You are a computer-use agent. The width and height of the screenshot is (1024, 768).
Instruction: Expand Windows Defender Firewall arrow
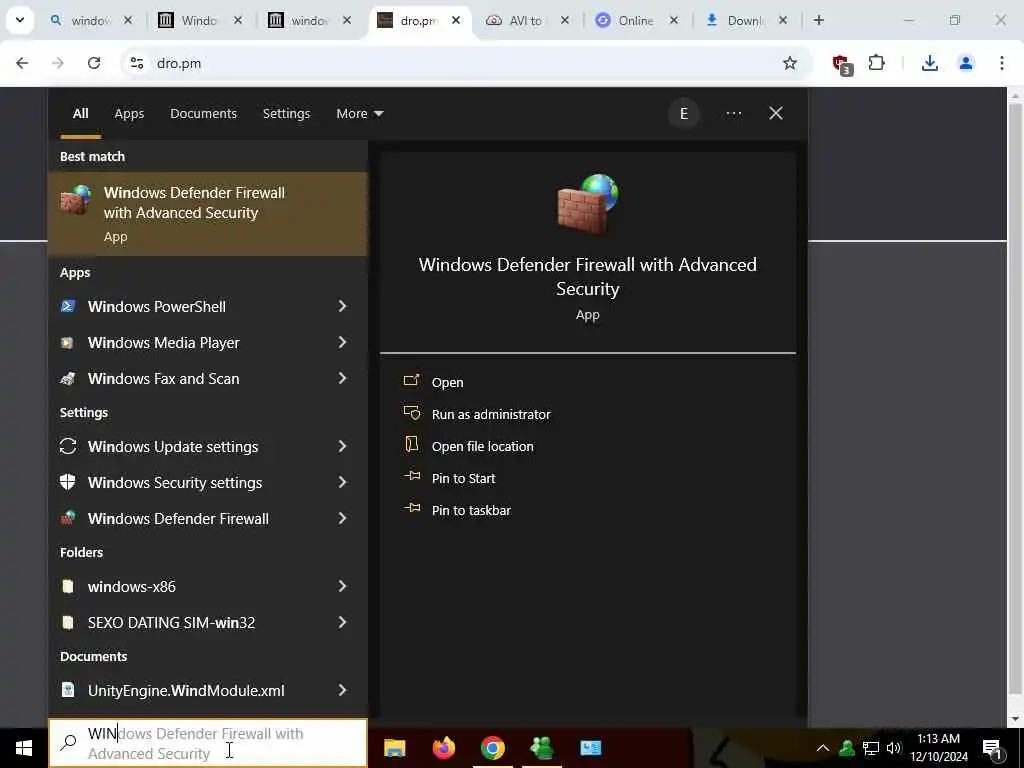coord(342,519)
